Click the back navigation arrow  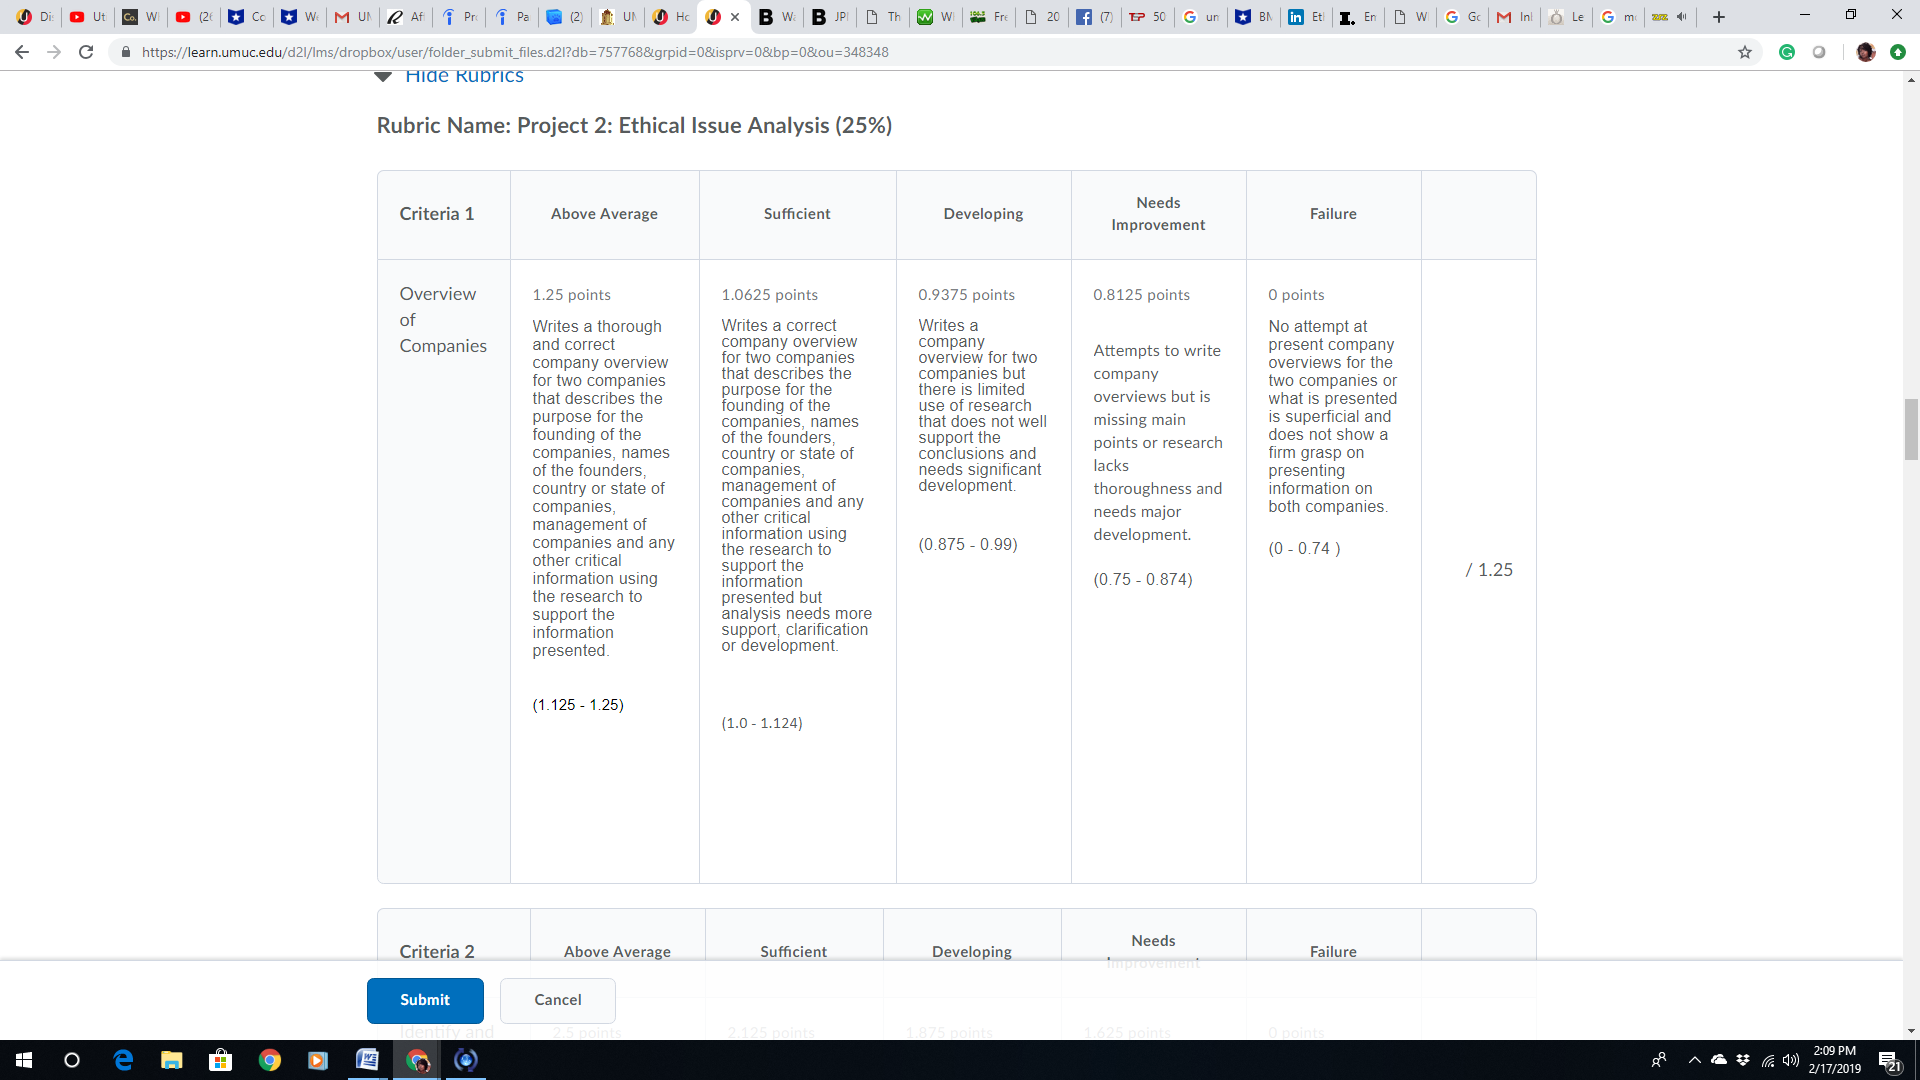[x=22, y=52]
